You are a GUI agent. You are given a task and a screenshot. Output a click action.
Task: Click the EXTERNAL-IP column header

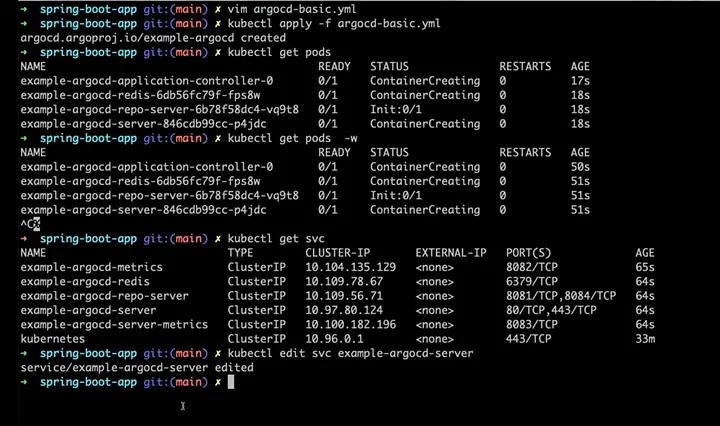pyautogui.click(x=451, y=253)
